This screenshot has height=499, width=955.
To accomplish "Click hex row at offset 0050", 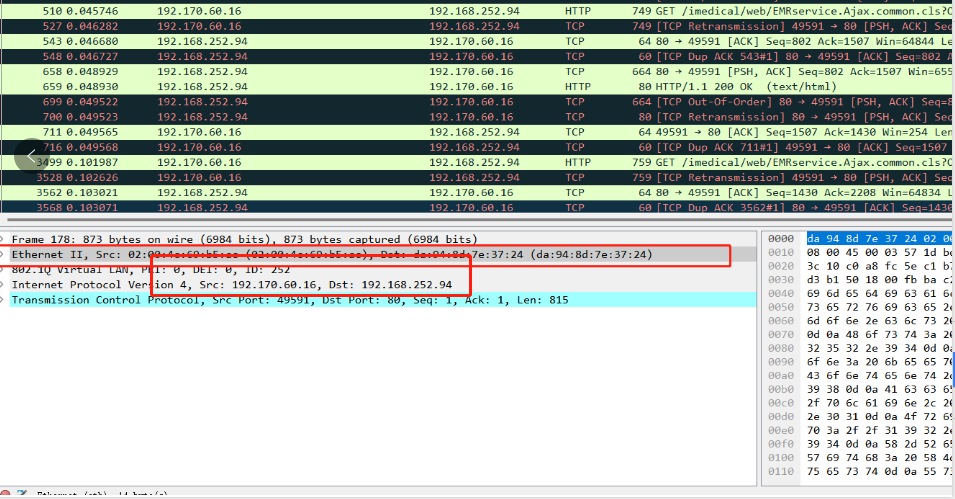I will click(858, 307).
